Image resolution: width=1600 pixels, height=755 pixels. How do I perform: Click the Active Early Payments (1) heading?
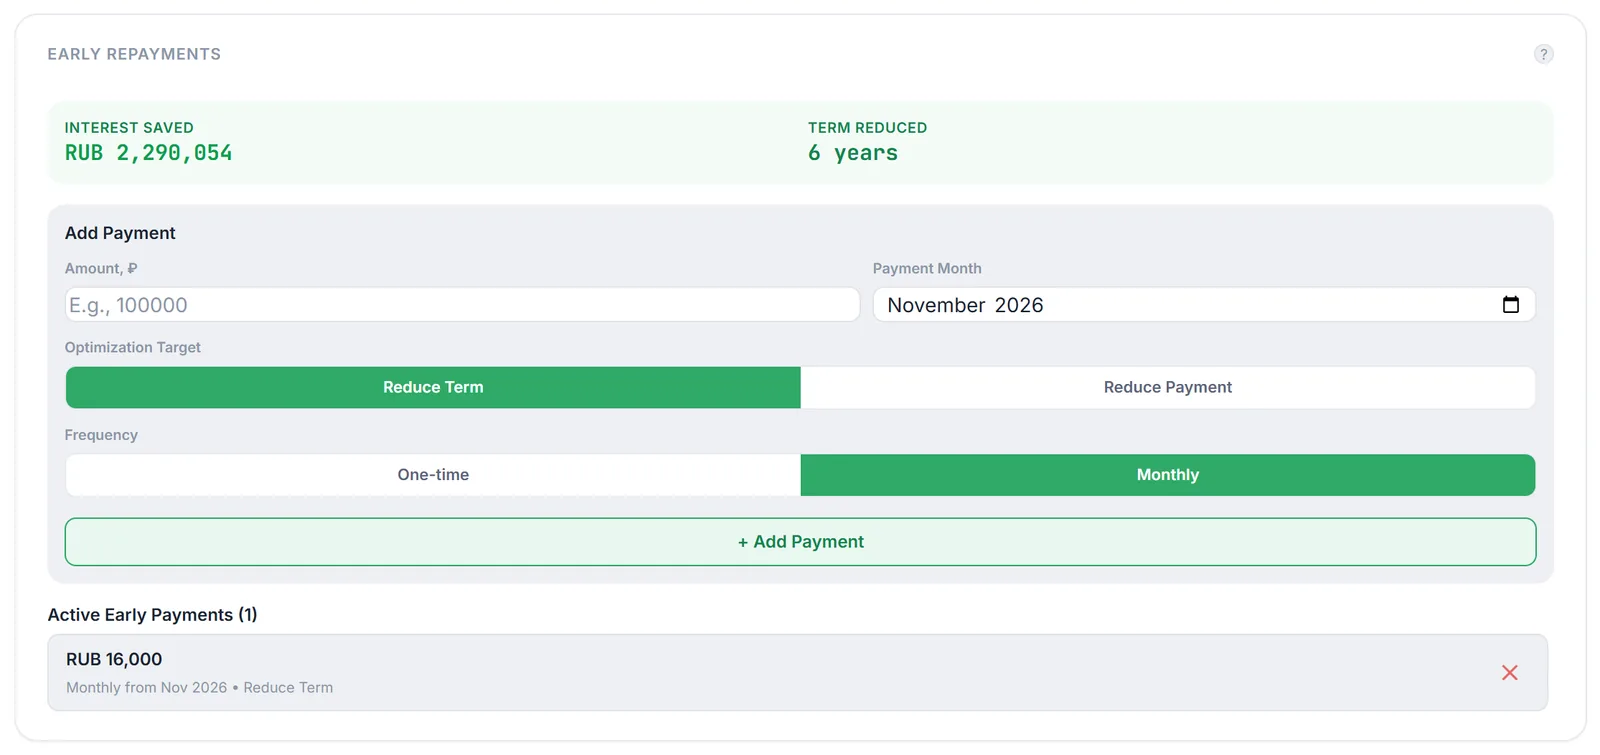click(x=152, y=615)
